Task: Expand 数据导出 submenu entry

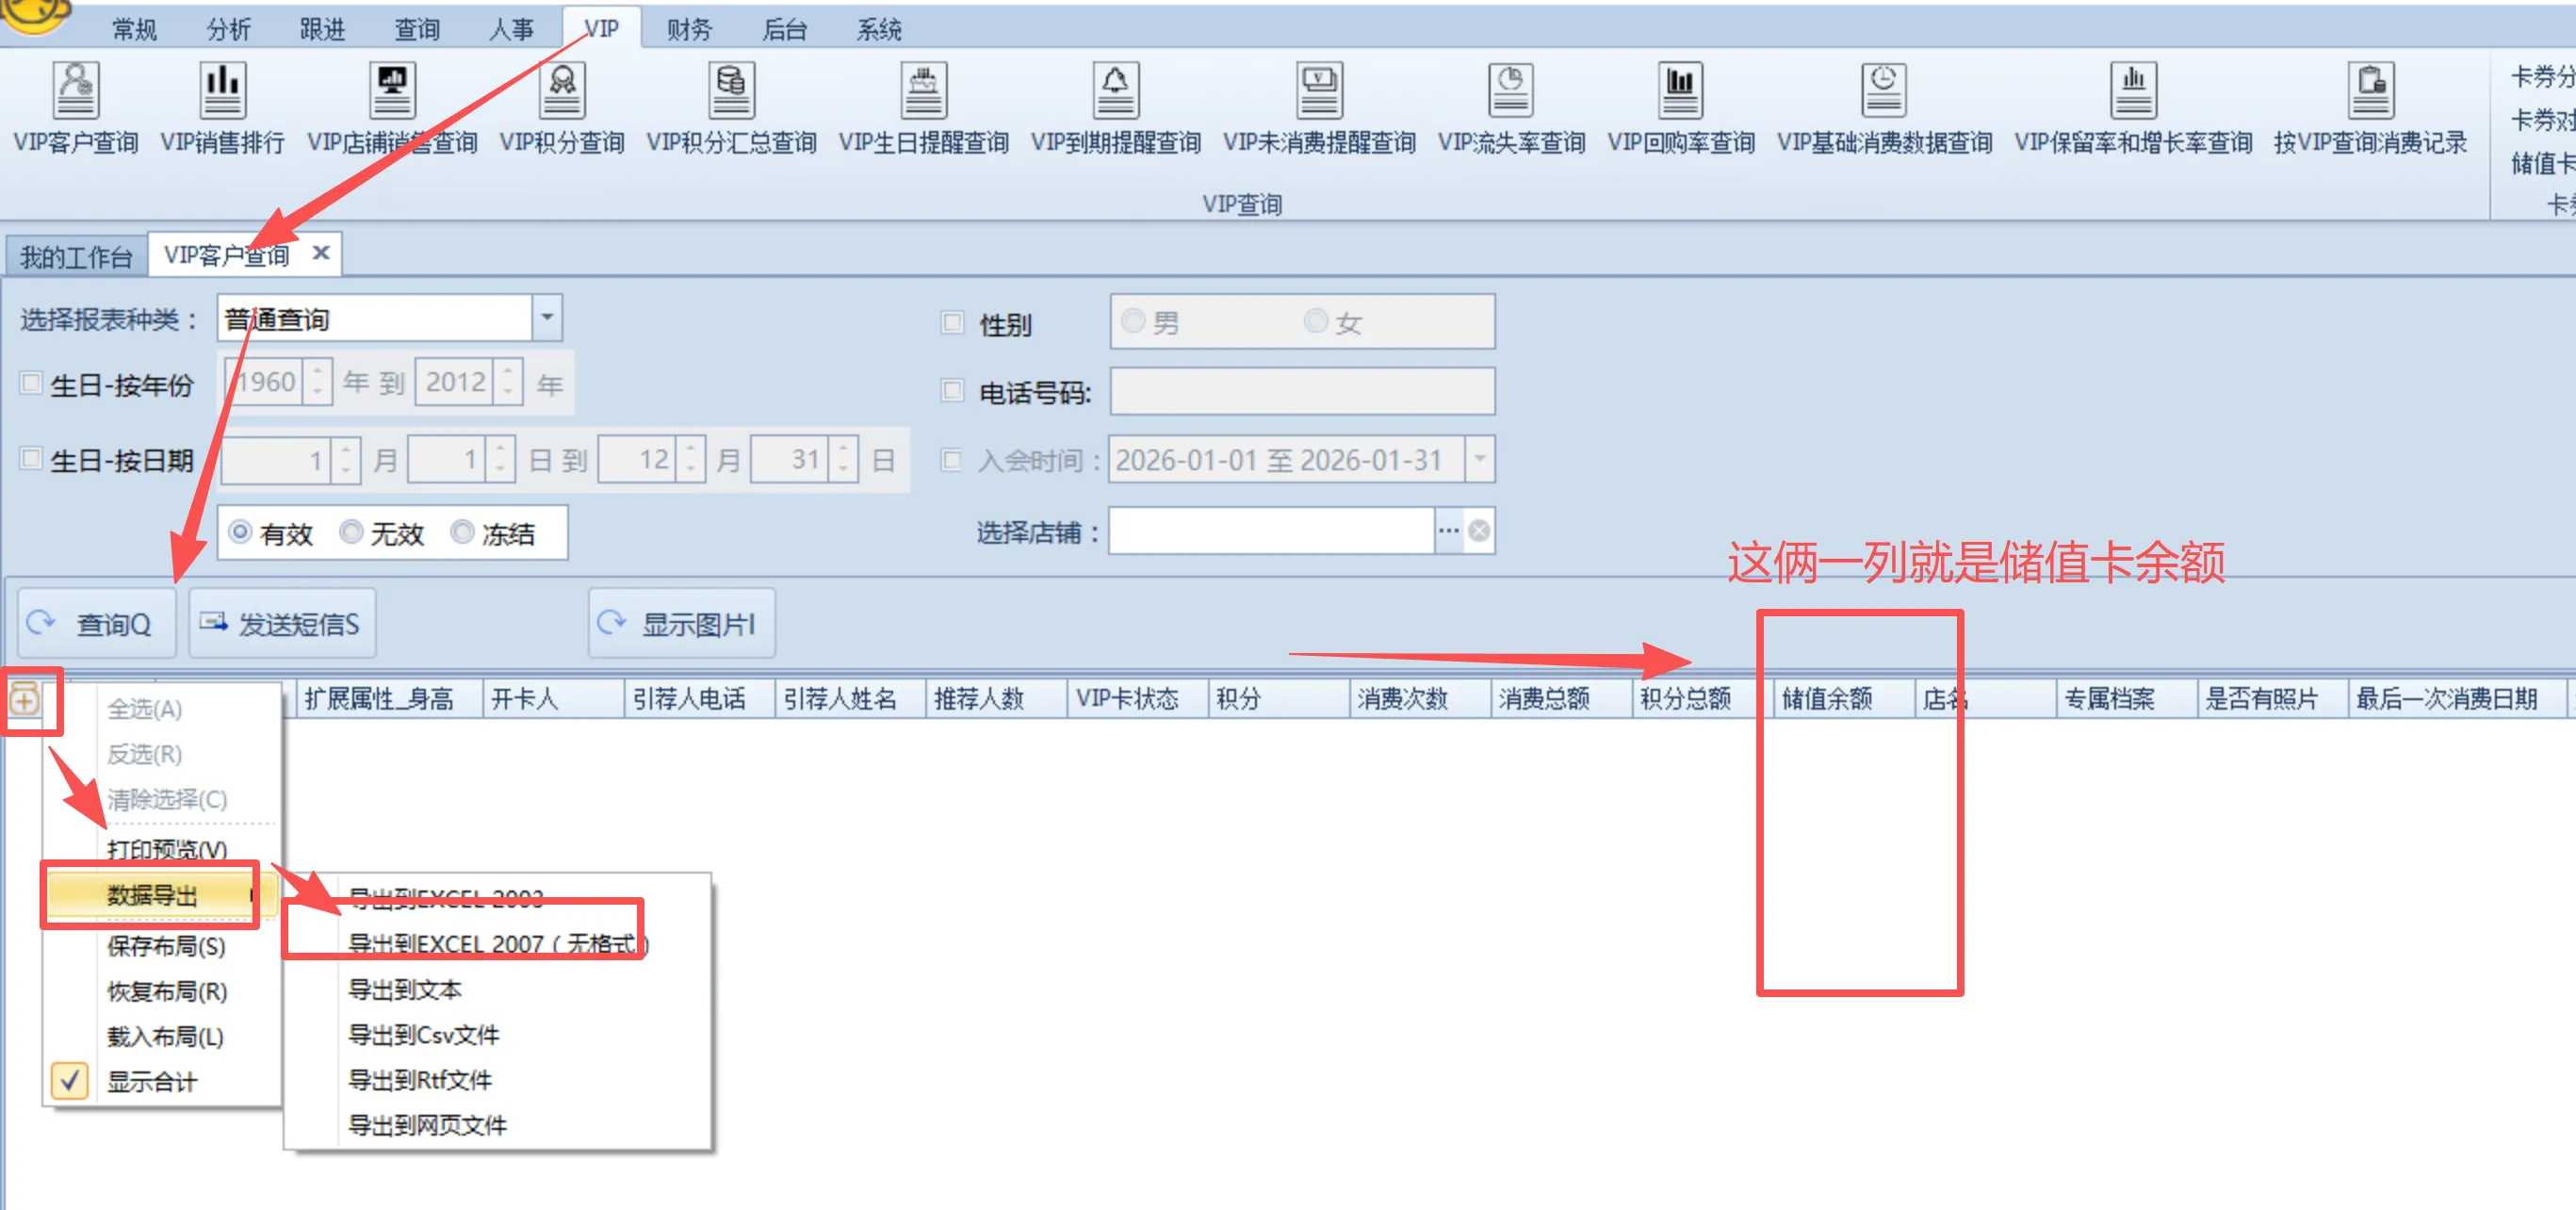Action: pos(152,895)
